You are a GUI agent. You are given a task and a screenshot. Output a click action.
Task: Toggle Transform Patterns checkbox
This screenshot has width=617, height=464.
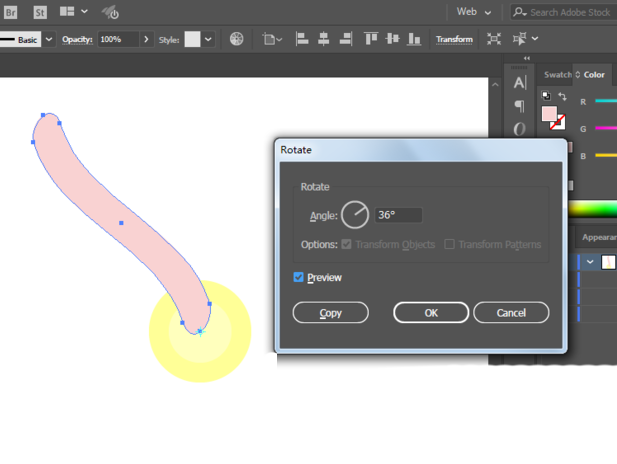tap(449, 244)
